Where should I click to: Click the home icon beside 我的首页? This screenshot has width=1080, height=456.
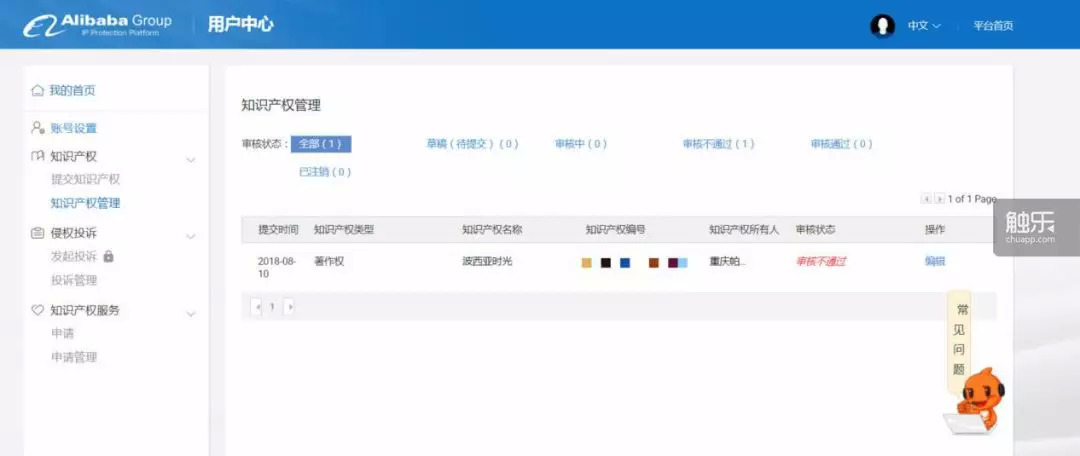(x=38, y=90)
